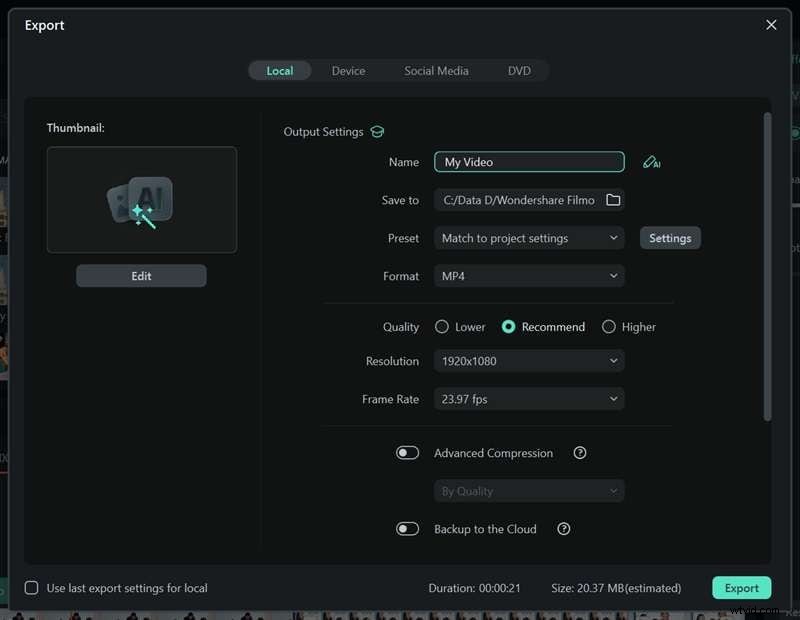800x620 pixels.
Task: Select the Lower quality option
Action: click(442, 327)
